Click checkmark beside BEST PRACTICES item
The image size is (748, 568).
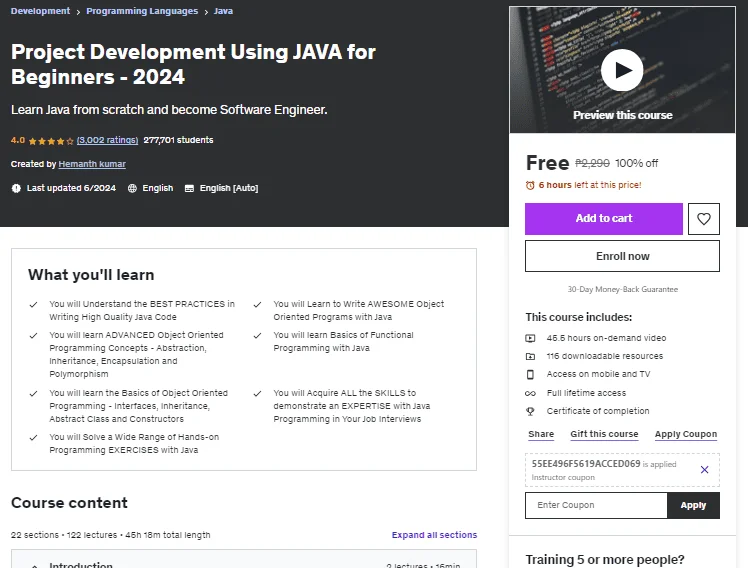[x=33, y=304]
